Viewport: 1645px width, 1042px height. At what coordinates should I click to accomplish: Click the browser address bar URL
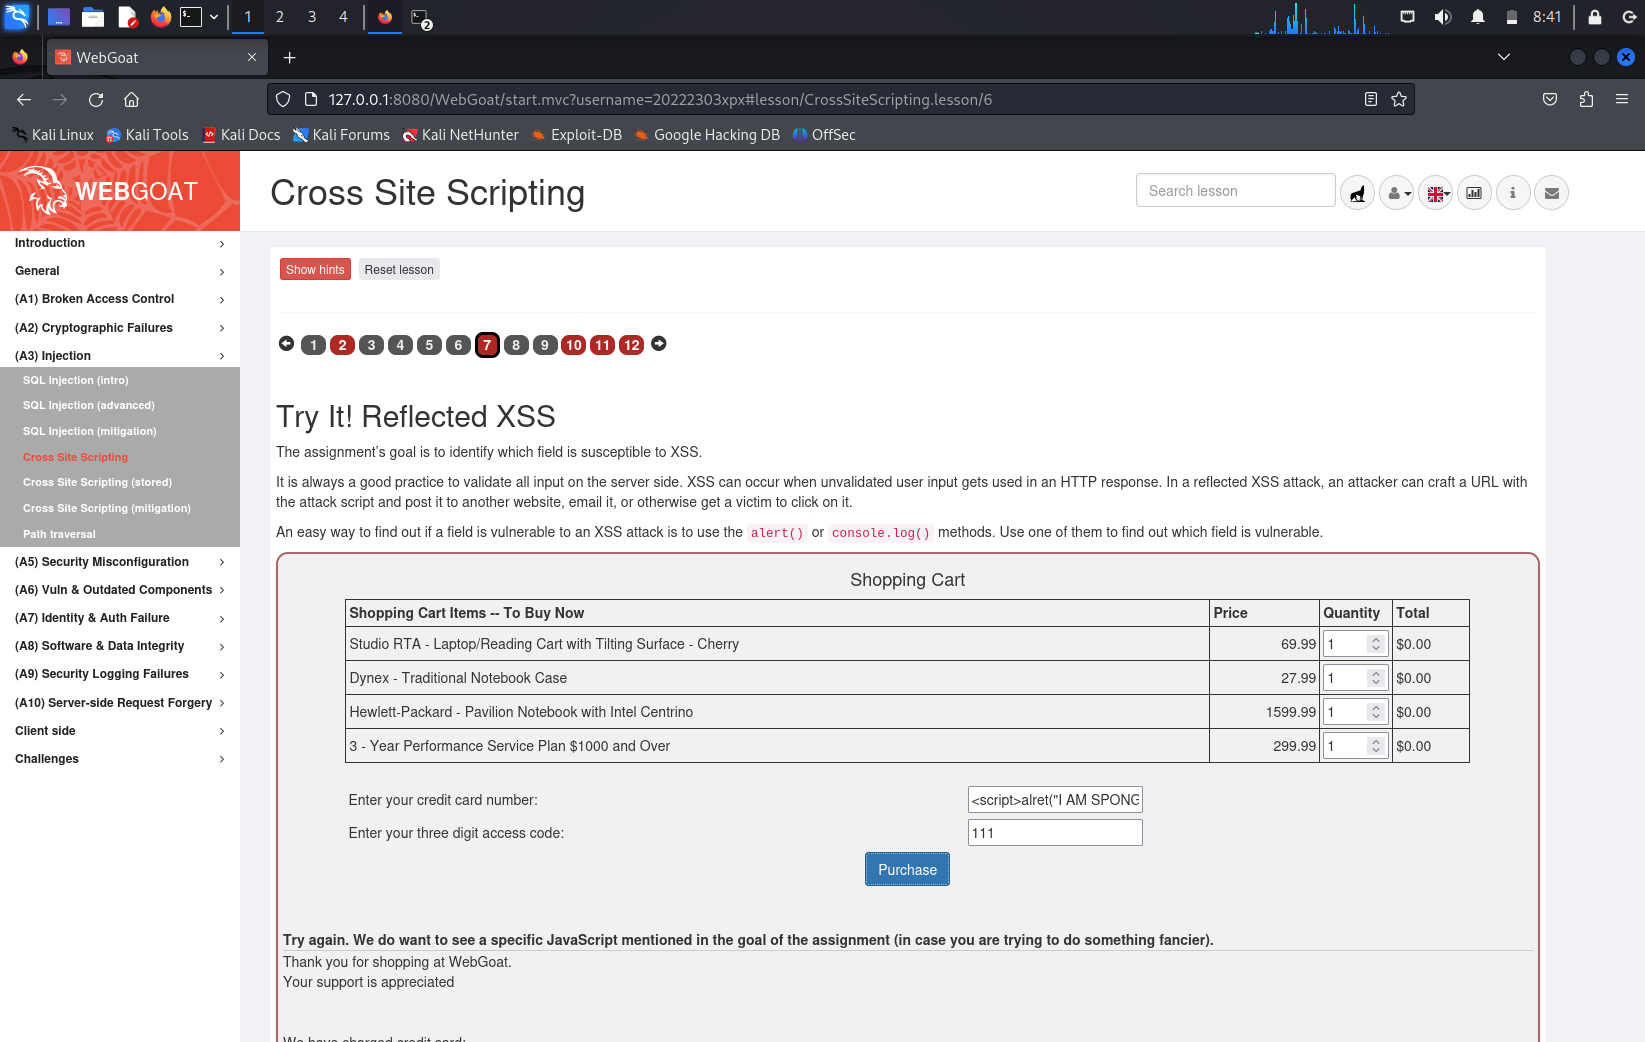coord(660,99)
